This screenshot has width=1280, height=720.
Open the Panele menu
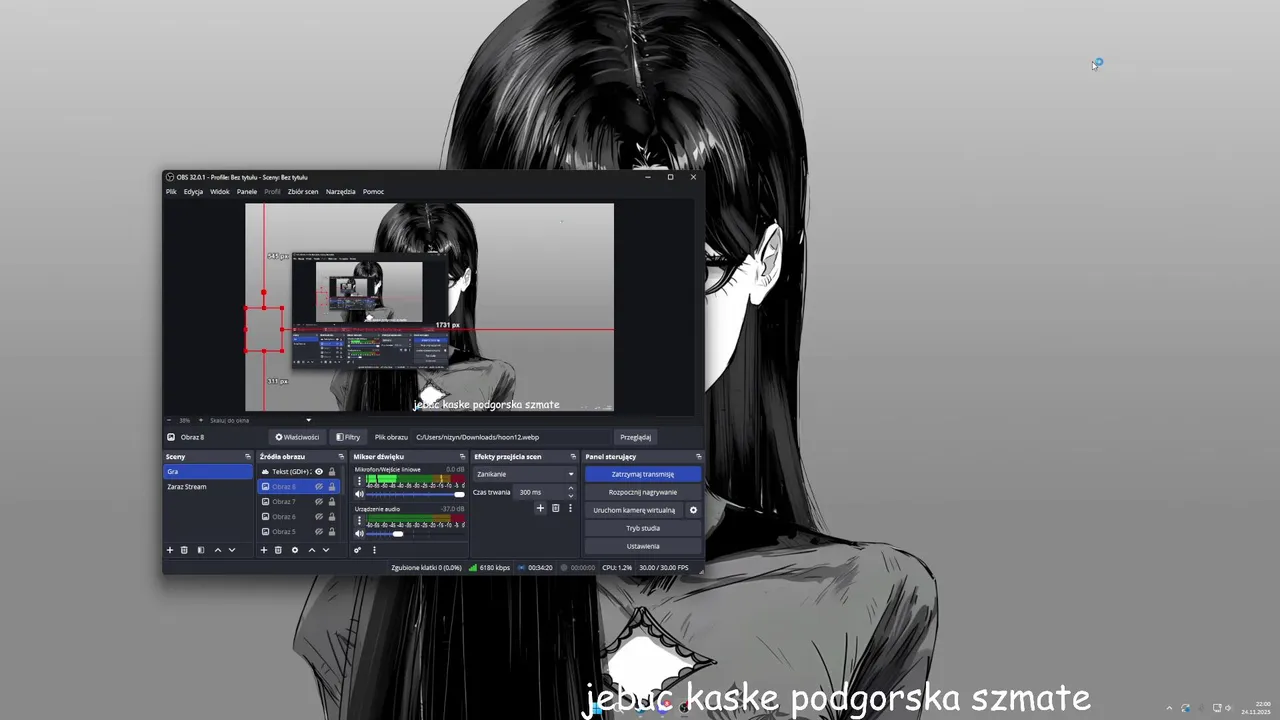click(247, 191)
